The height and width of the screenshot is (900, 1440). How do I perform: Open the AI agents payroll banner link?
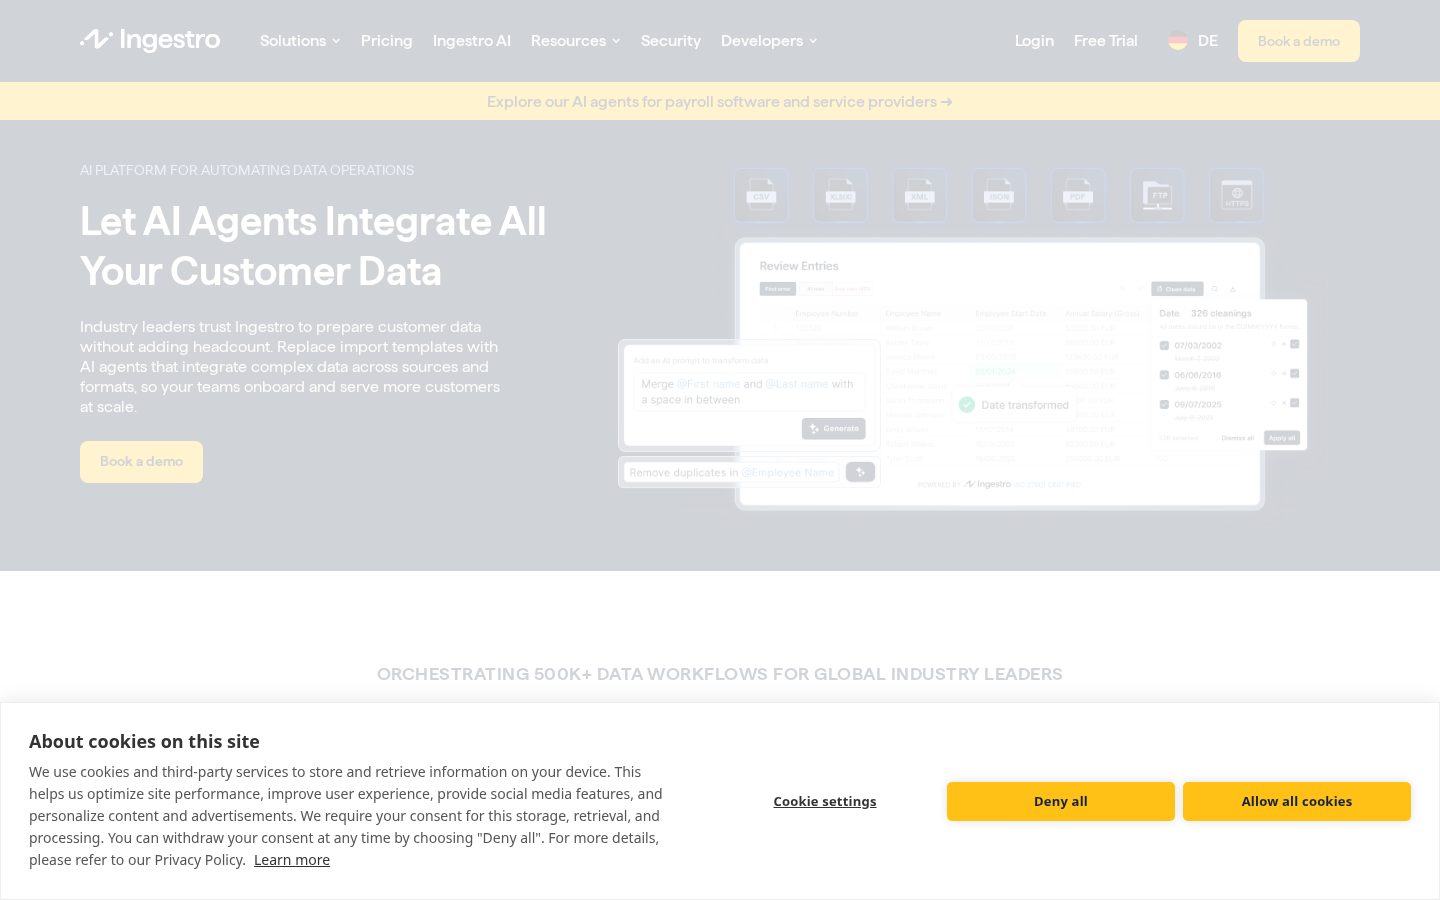(x=720, y=101)
